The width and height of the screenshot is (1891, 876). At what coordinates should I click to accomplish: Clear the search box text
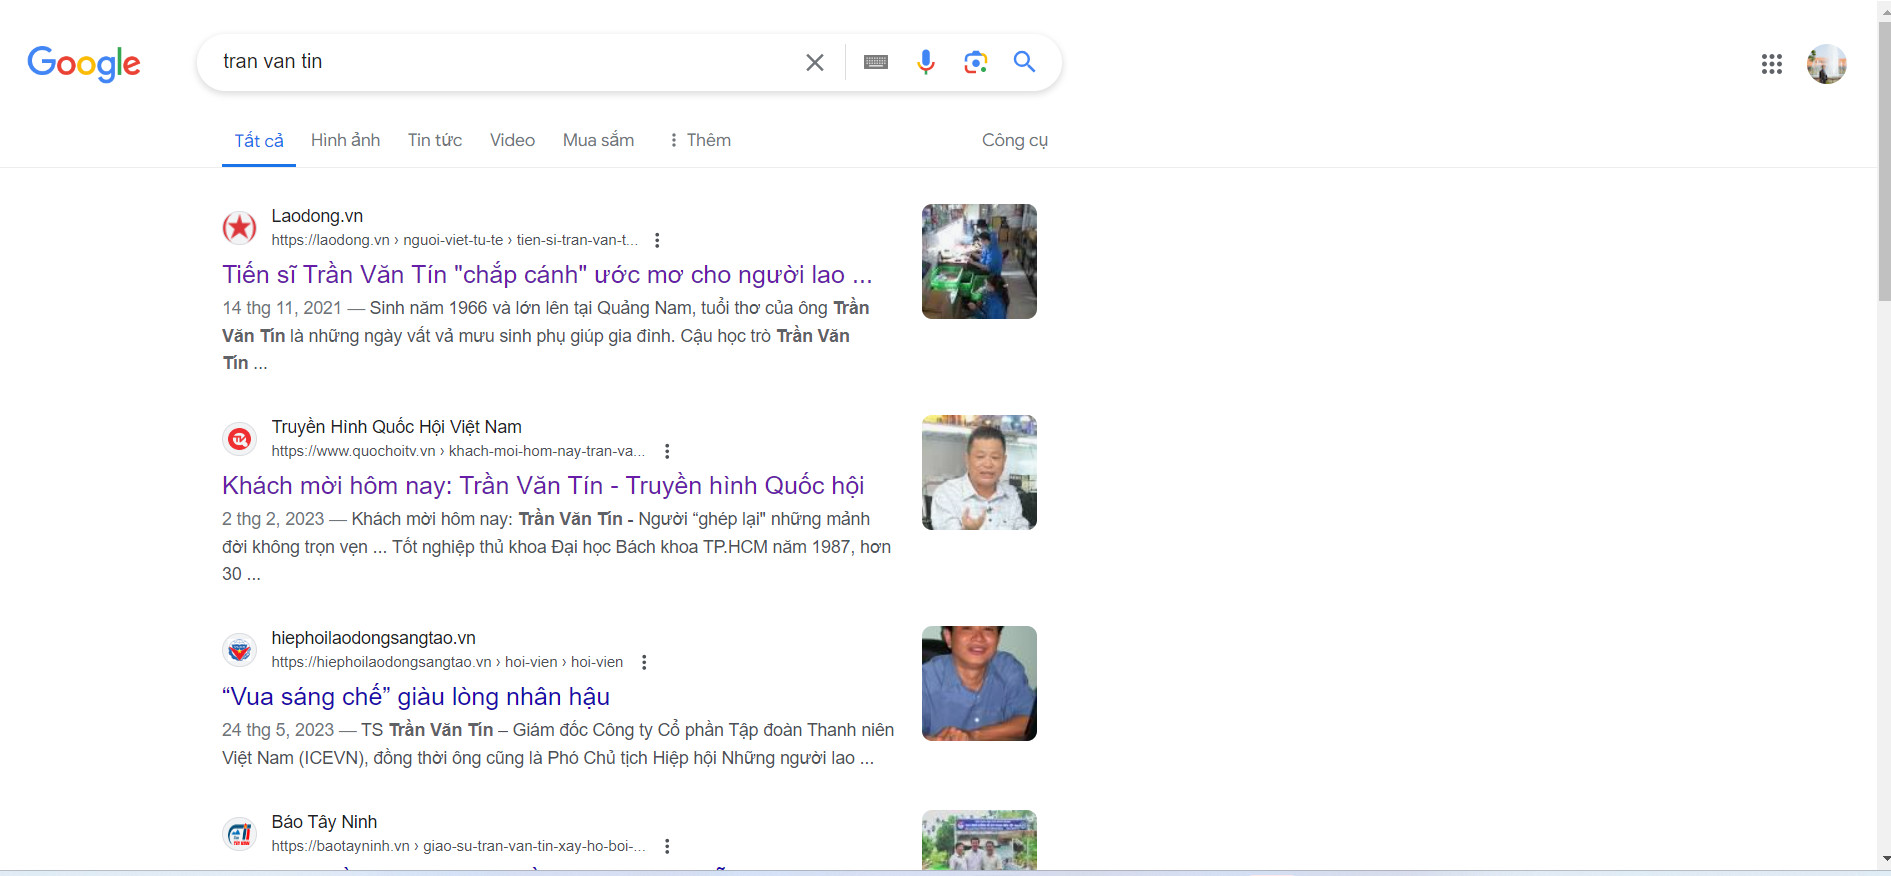point(814,62)
